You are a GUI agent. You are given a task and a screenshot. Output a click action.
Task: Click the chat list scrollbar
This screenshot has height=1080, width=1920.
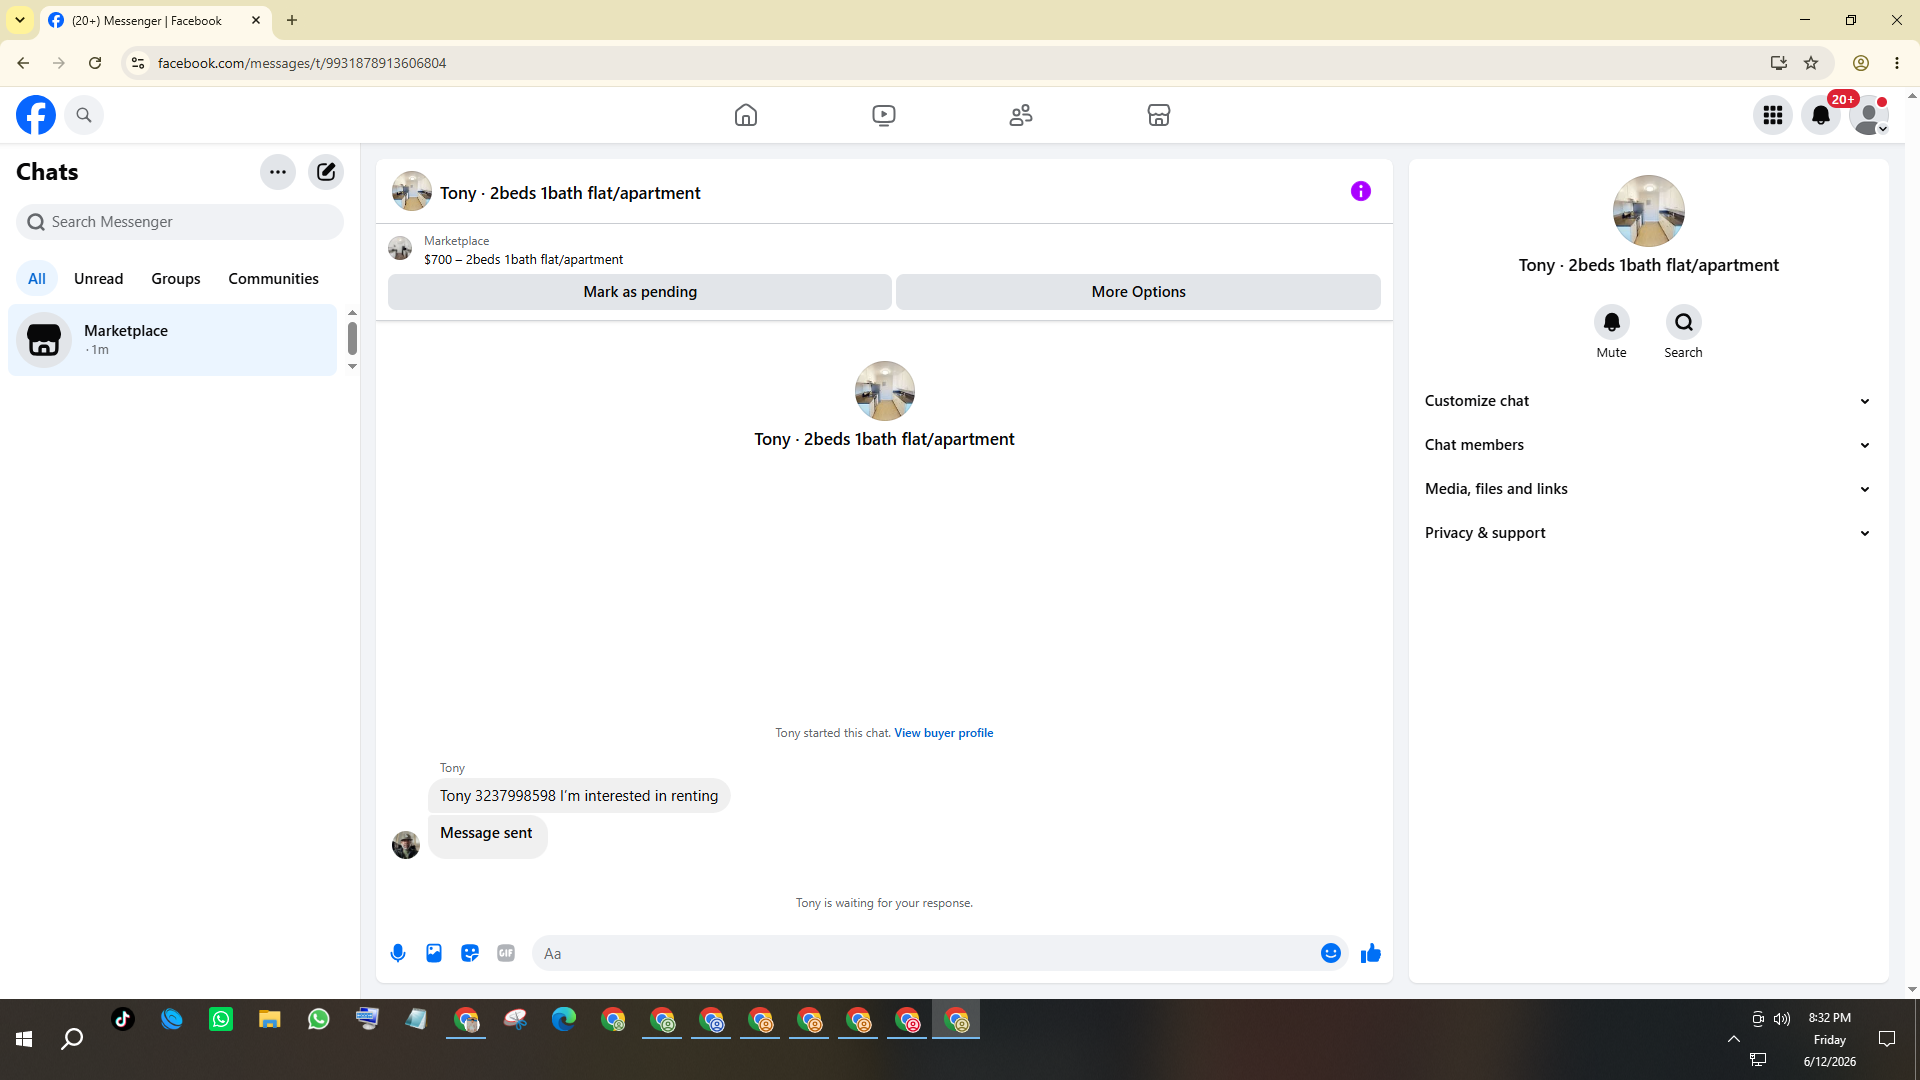coord(352,339)
